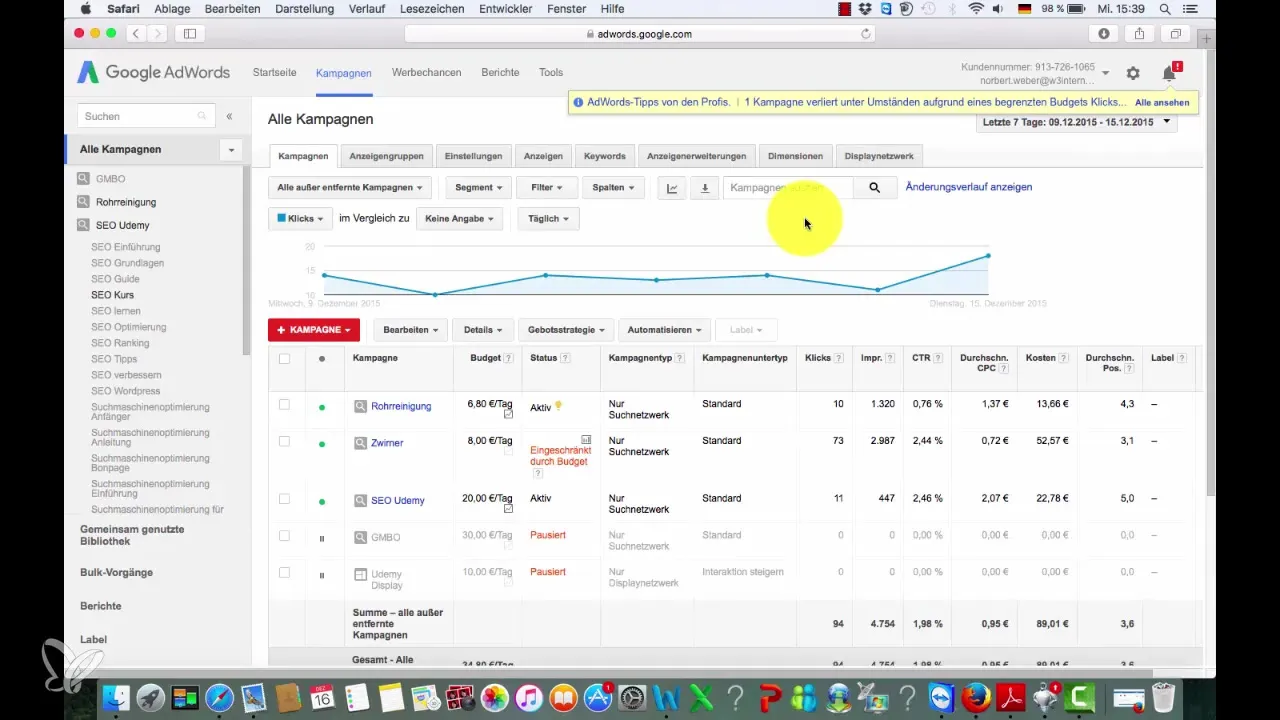1280x720 pixels.
Task: Select 'SEO Kurs' in the sidebar
Action: pos(112,295)
